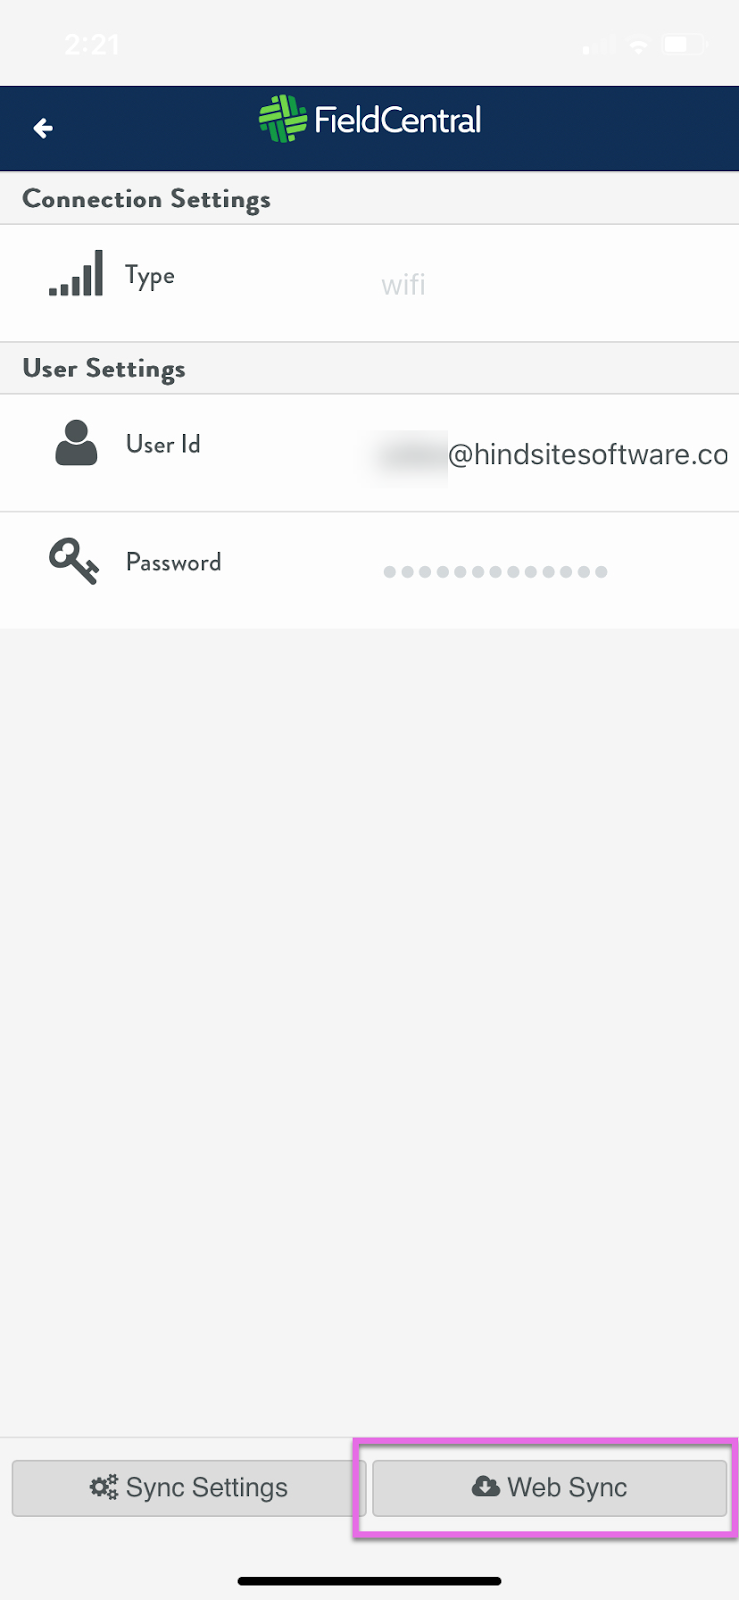Tap the back arrow in header
The width and height of the screenshot is (739, 1600).
pyautogui.click(x=43, y=128)
